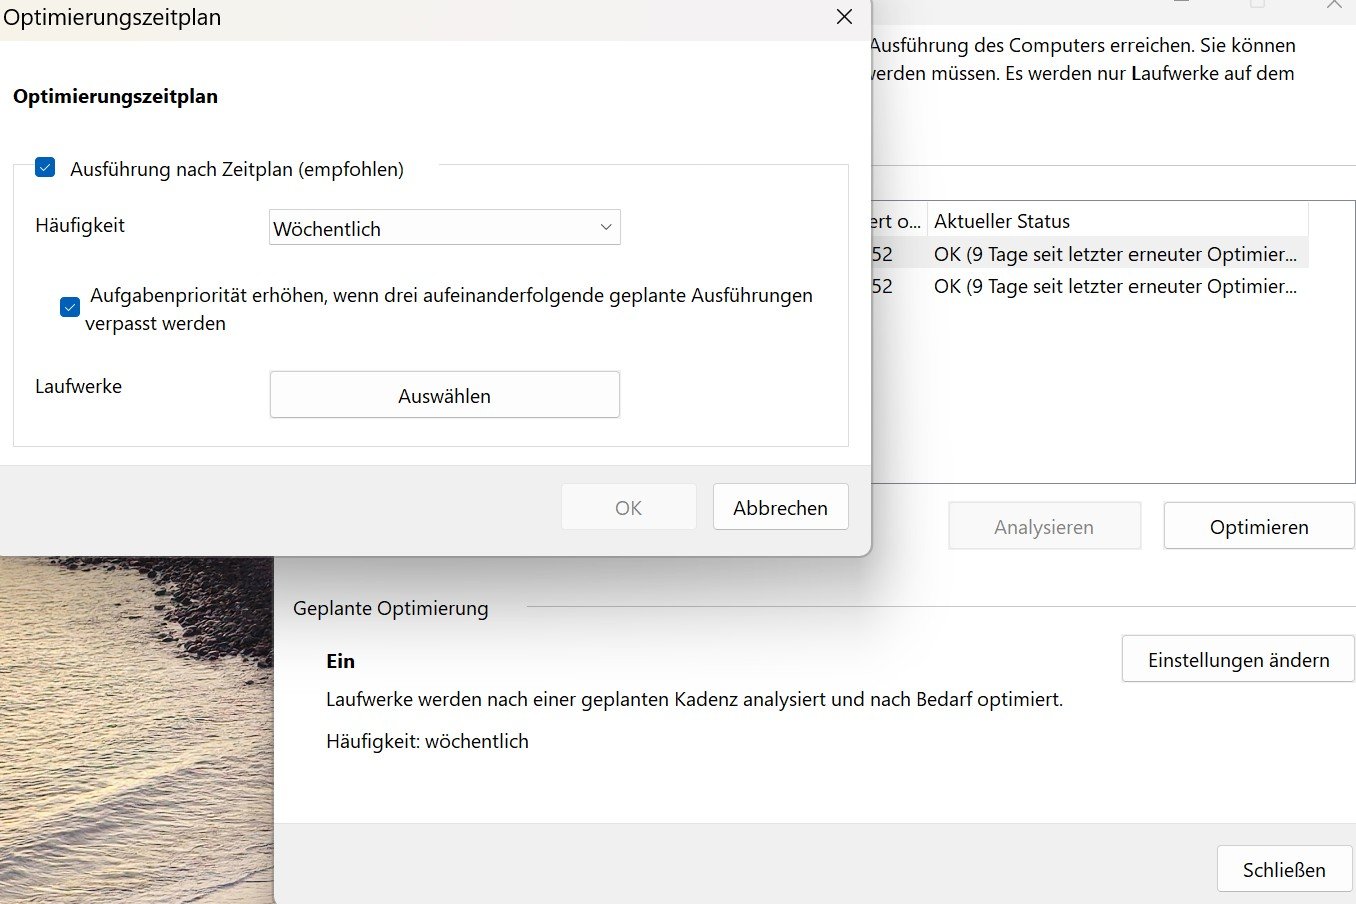Click the Aktueller Status column header
Viewport: 1356px width, 904px height.
(1117, 221)
